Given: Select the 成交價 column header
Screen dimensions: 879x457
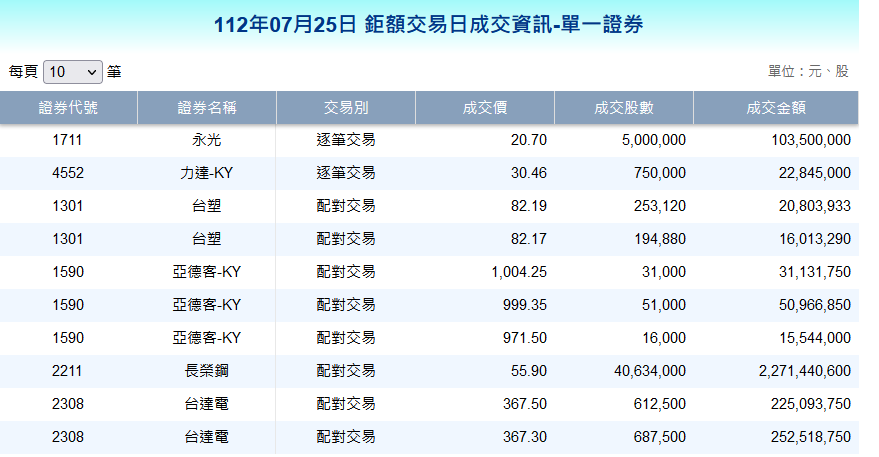Looking at the screenshot, I should 485,108.
